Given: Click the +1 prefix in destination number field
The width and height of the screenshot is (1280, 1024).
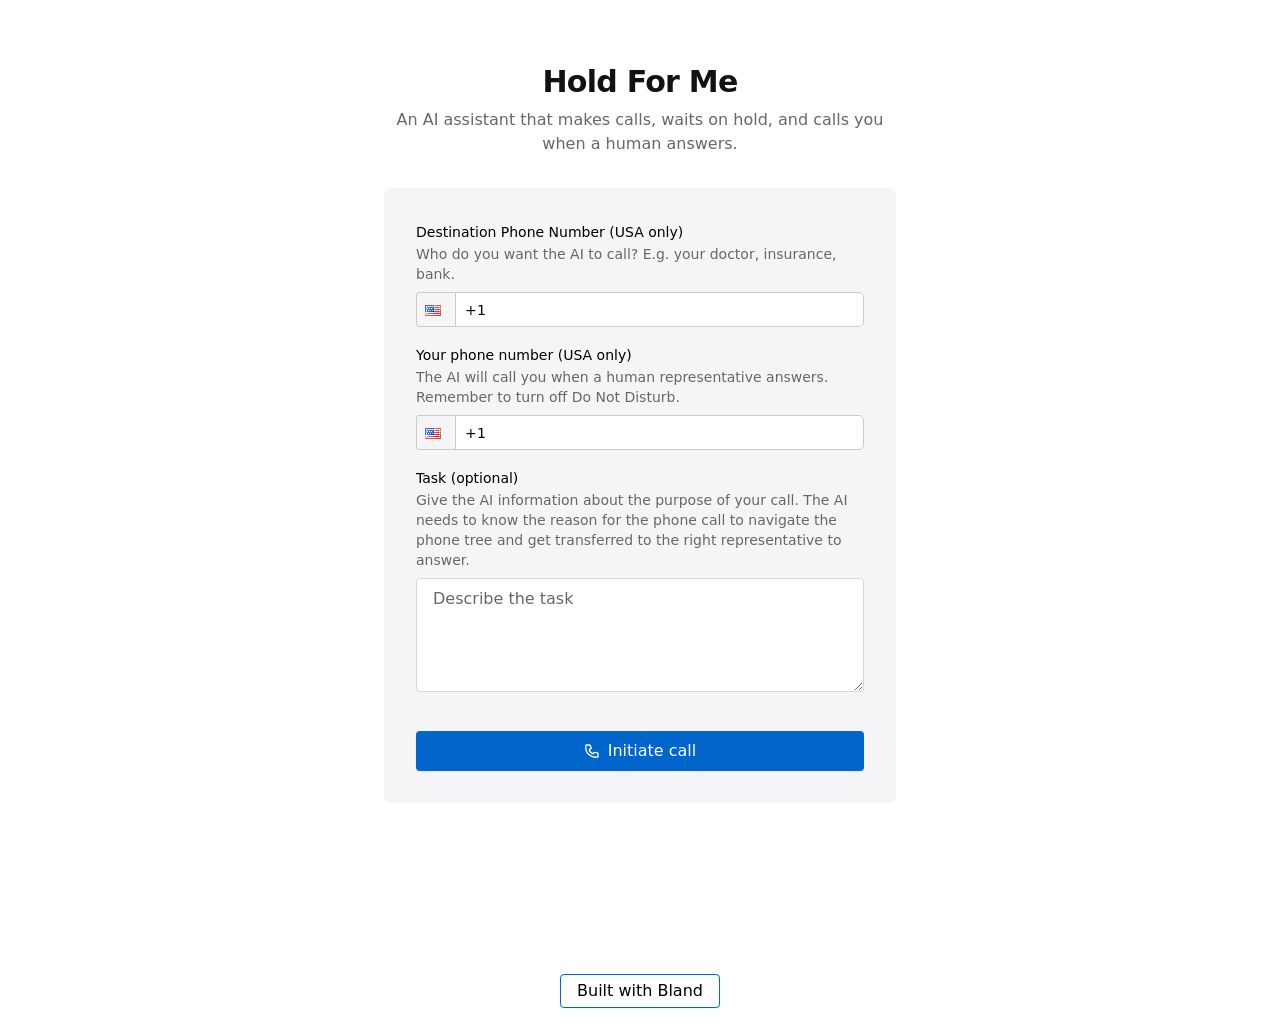Looking at the screenshot, I should click(475, 310).
